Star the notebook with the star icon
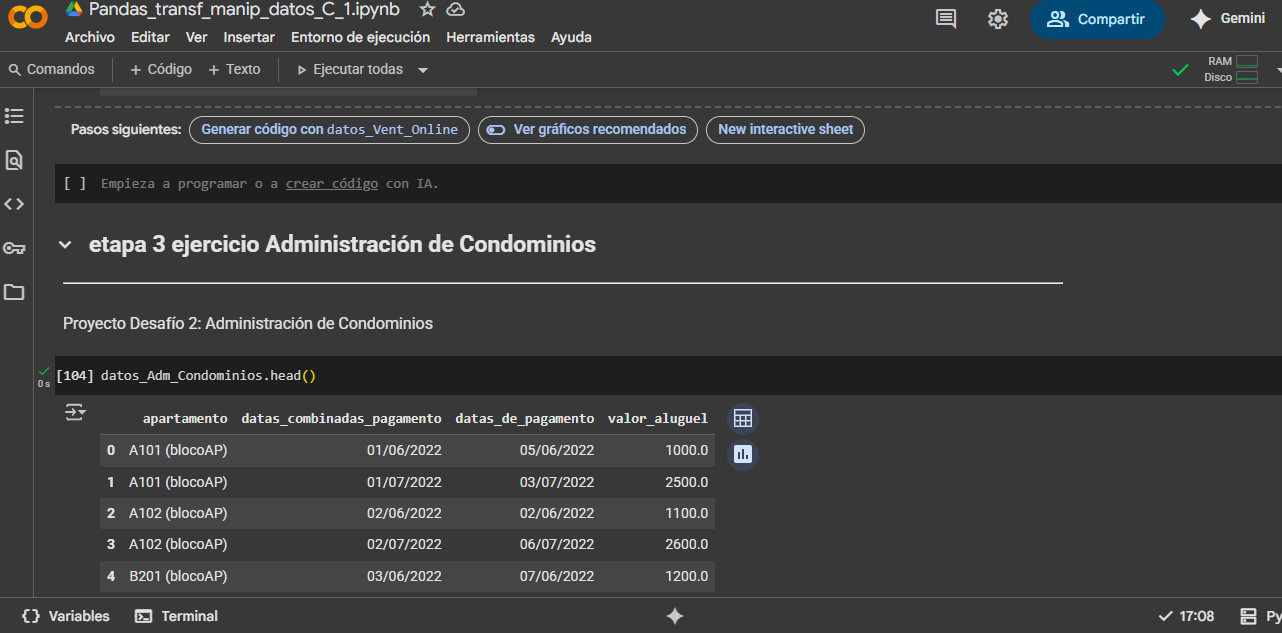The height and width of the screenshot is (633, 1282). coord(427,9)
